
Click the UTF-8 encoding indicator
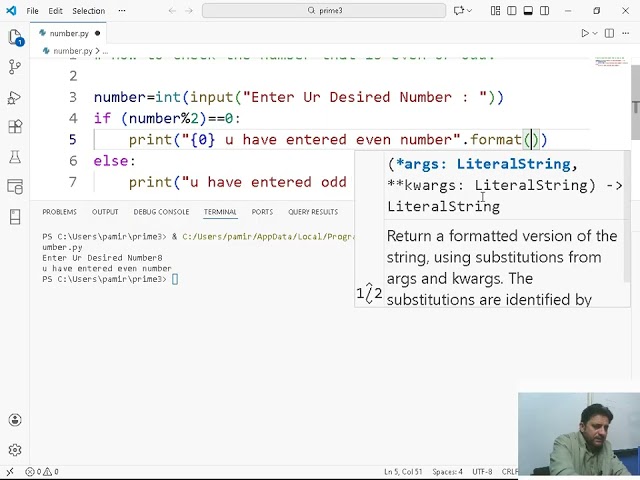click(482, 472)
